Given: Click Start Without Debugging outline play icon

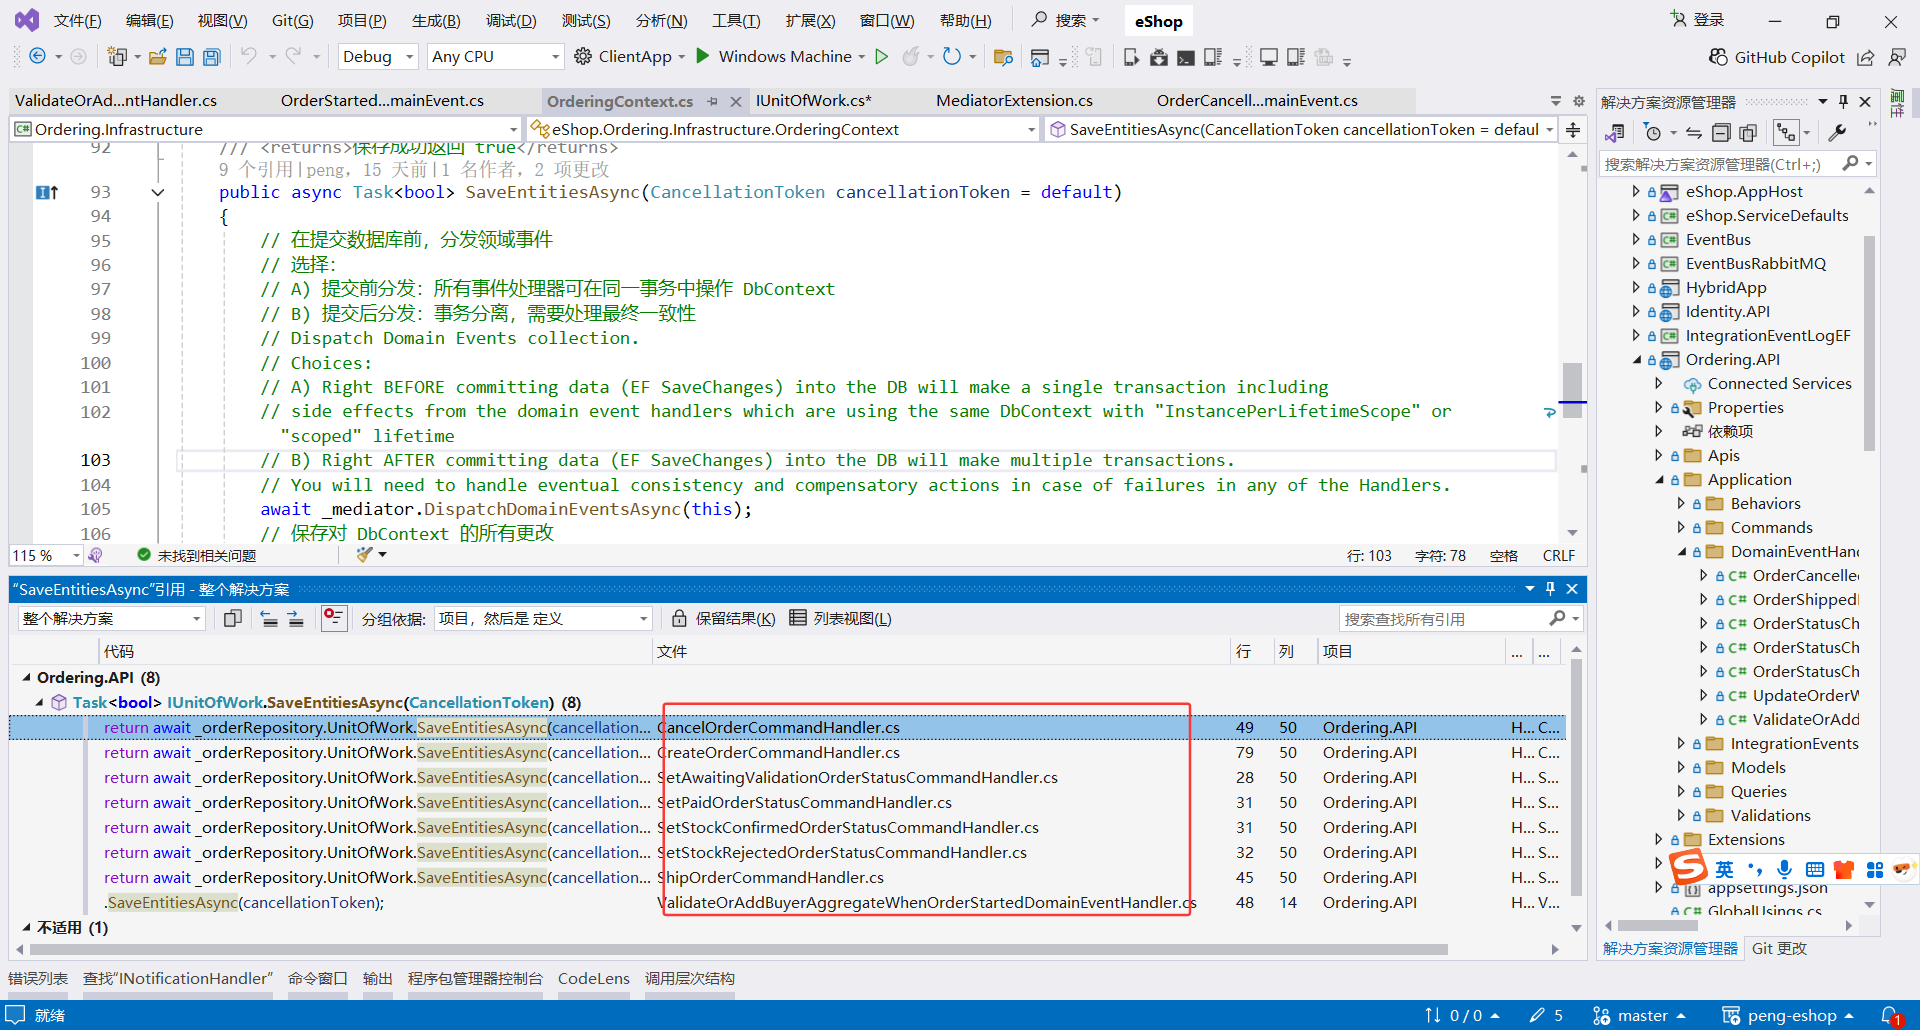Looking at the screenshot, I should (x=881, y=57).
